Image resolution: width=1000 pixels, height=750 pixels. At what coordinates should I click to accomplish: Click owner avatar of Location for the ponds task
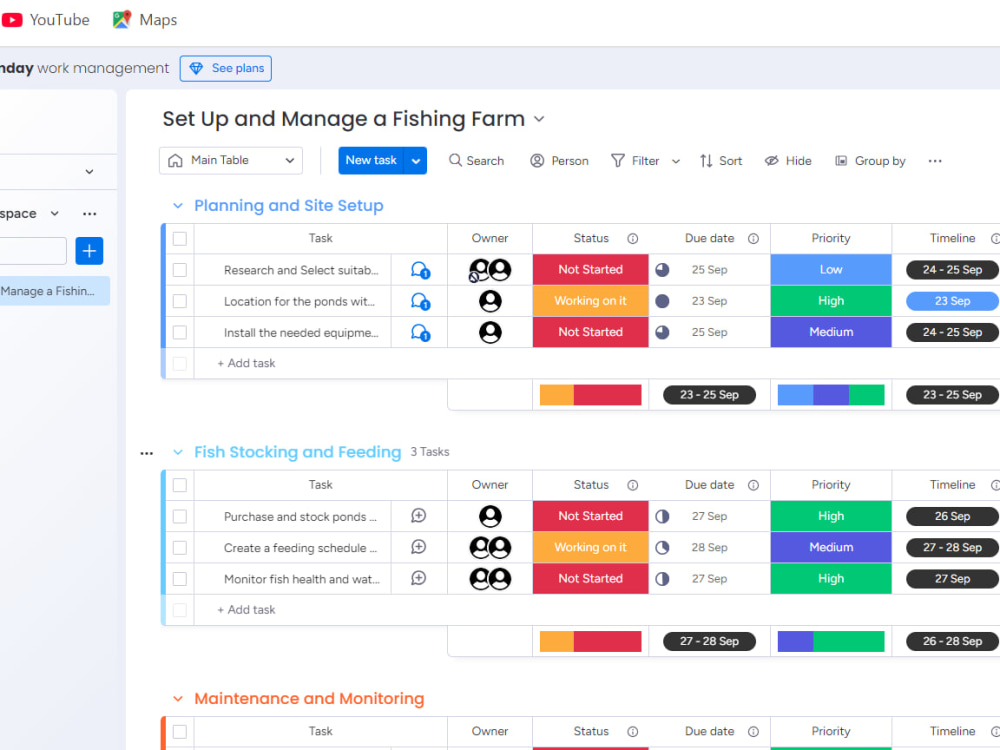click(x=490, y=301)
